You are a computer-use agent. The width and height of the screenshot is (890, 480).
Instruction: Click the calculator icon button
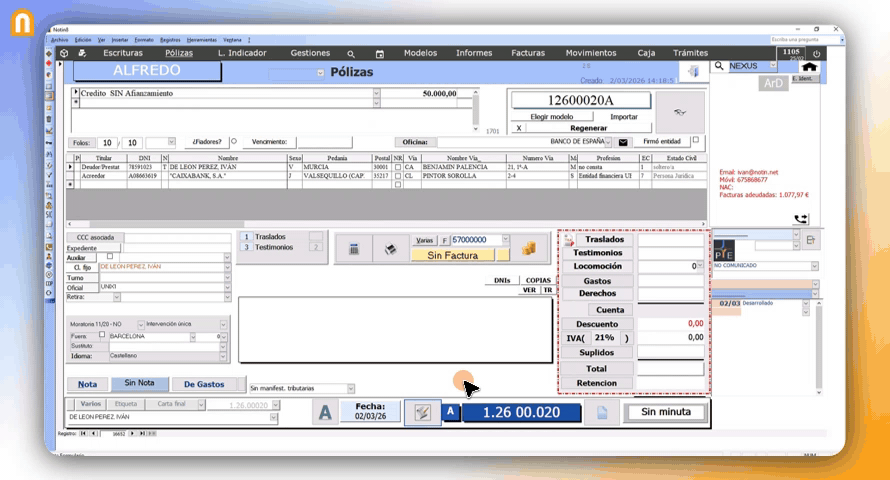pyautogui.click(x=352, y=249)
